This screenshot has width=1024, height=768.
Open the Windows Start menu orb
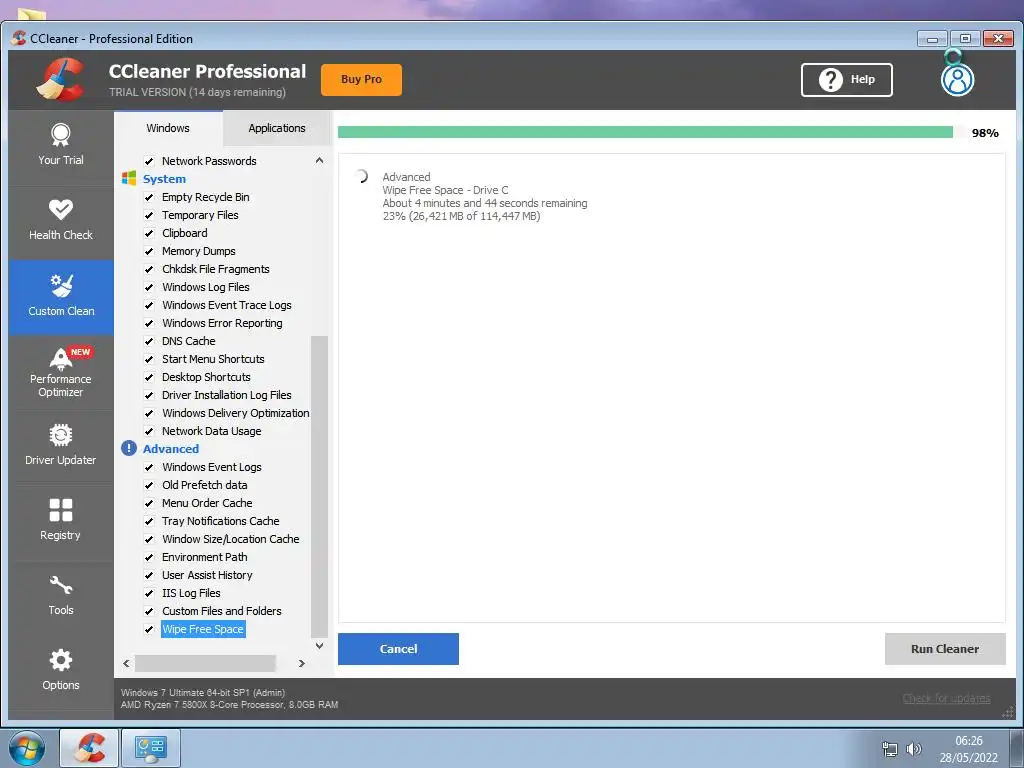[27, 748]
